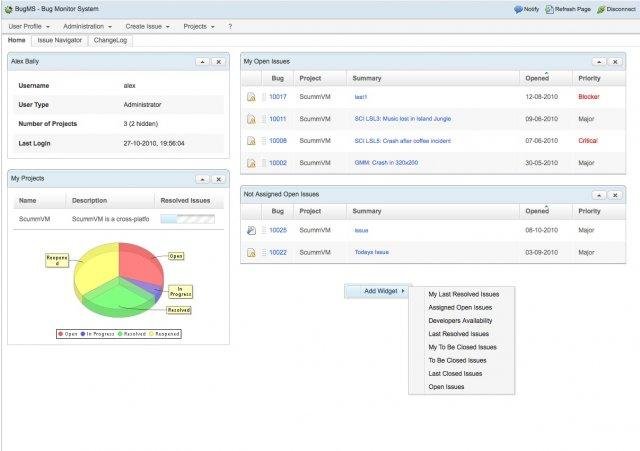Switch to the Issue Navigator tab
Screen dimensions: 640x451
pyautogui.click(x=60, y=40)
